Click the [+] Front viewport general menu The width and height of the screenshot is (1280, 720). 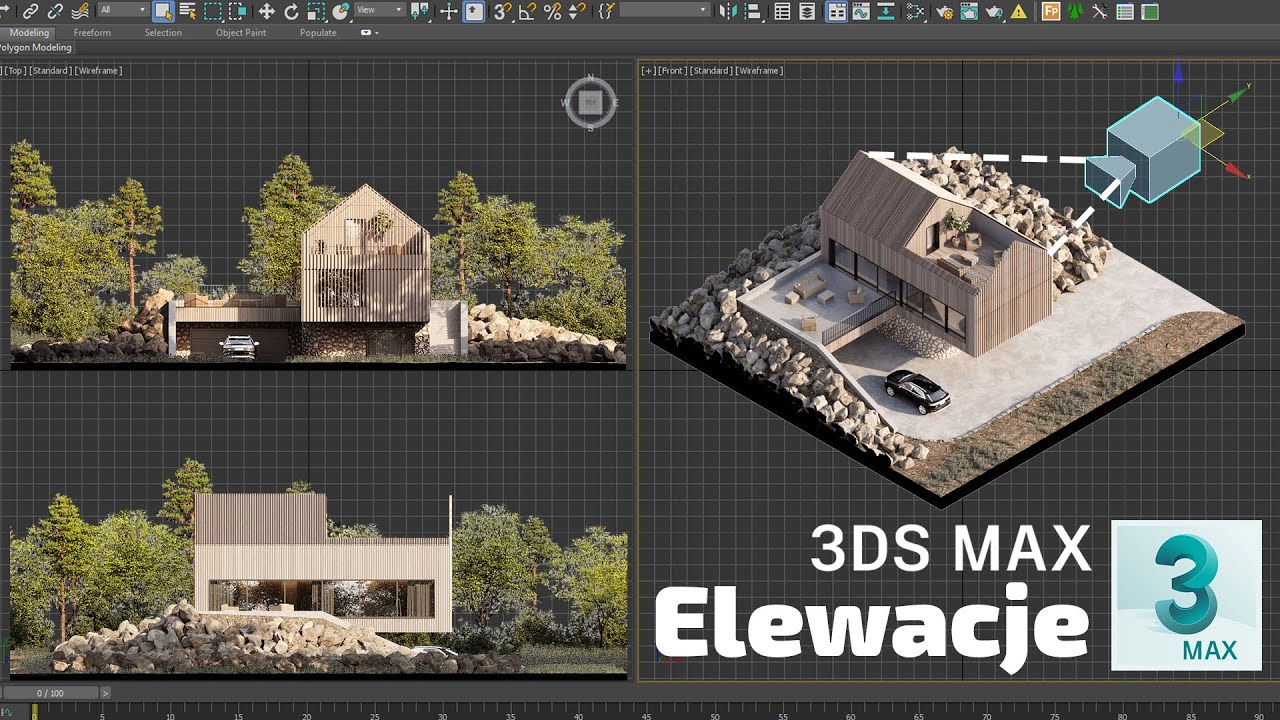point(648,71)
